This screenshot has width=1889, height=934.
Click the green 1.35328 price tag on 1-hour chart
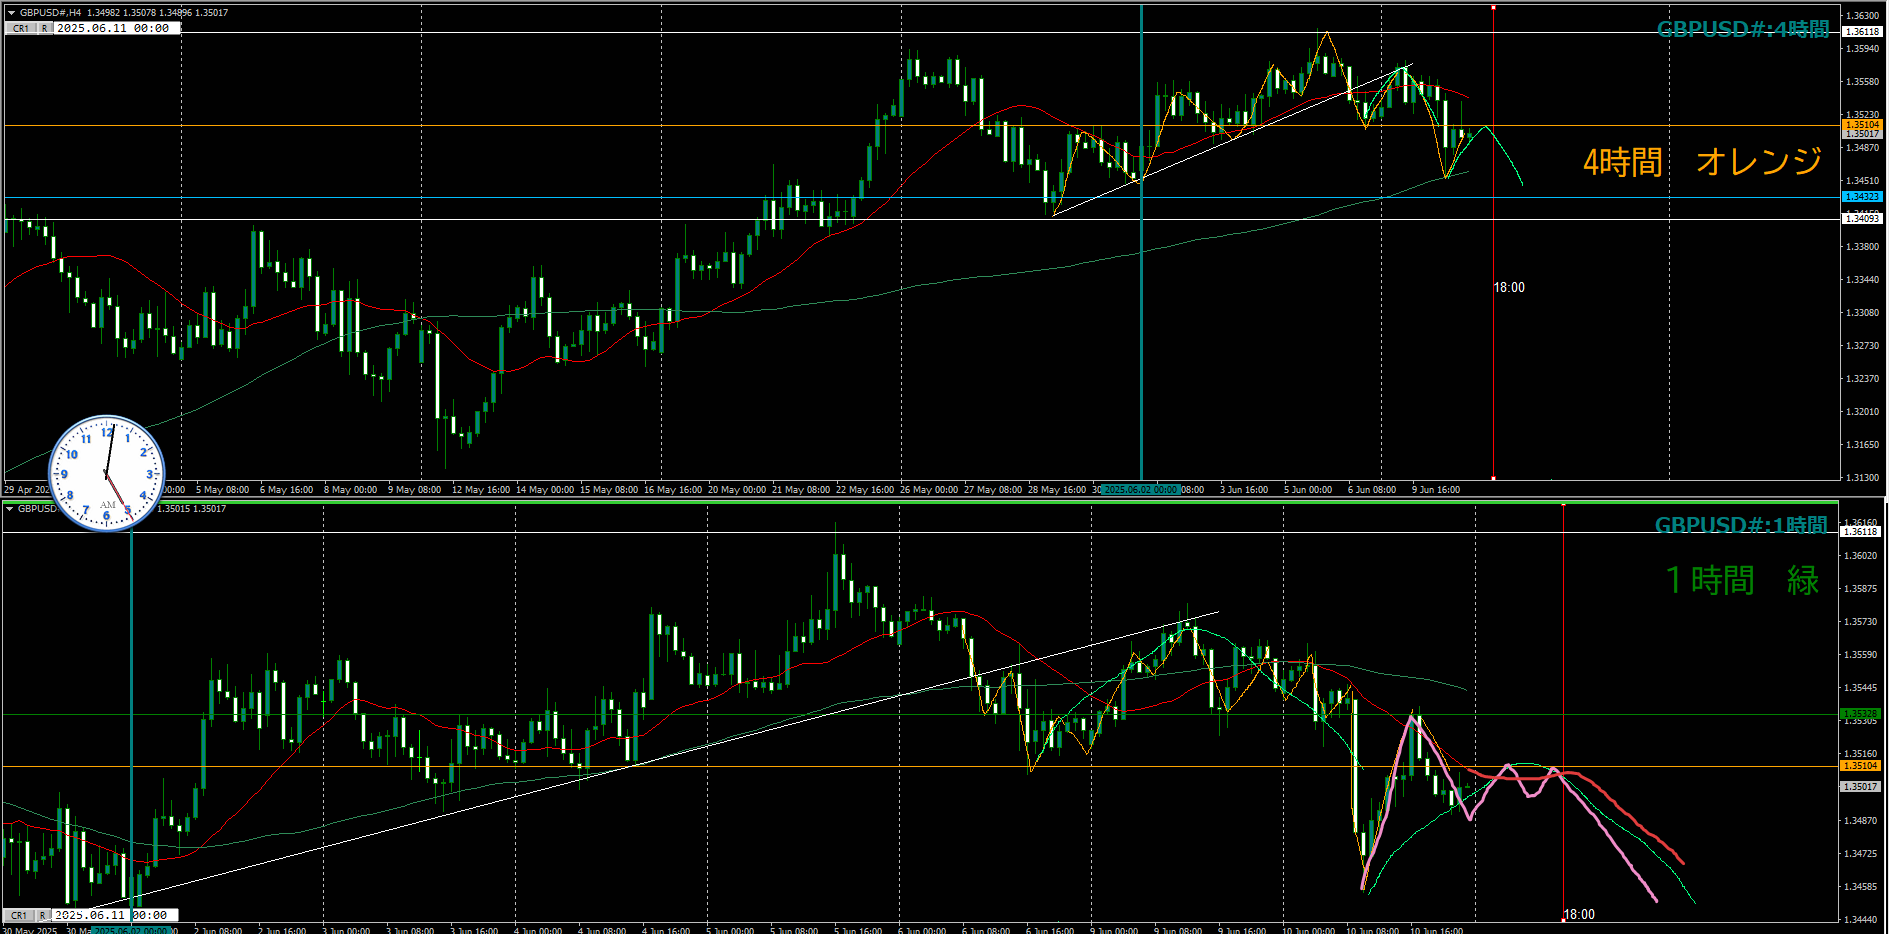(1860, 714)
